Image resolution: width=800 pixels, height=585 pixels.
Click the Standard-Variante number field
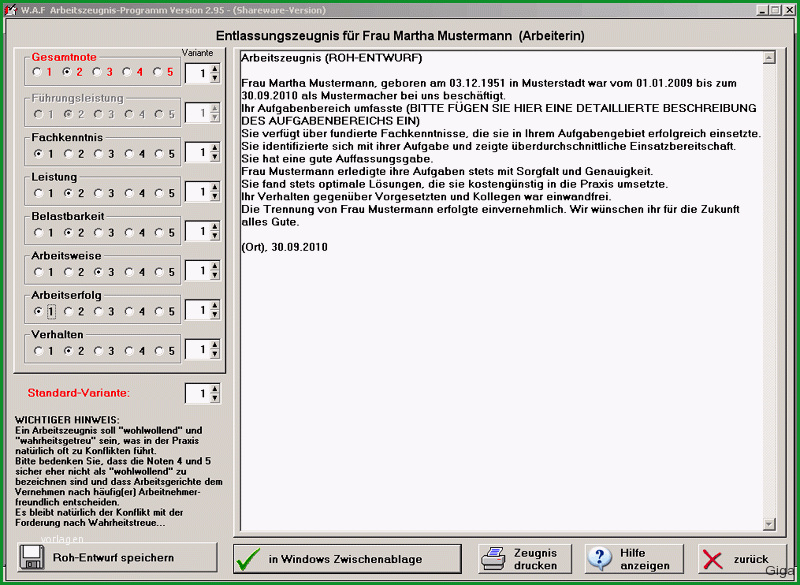[198, 393]
